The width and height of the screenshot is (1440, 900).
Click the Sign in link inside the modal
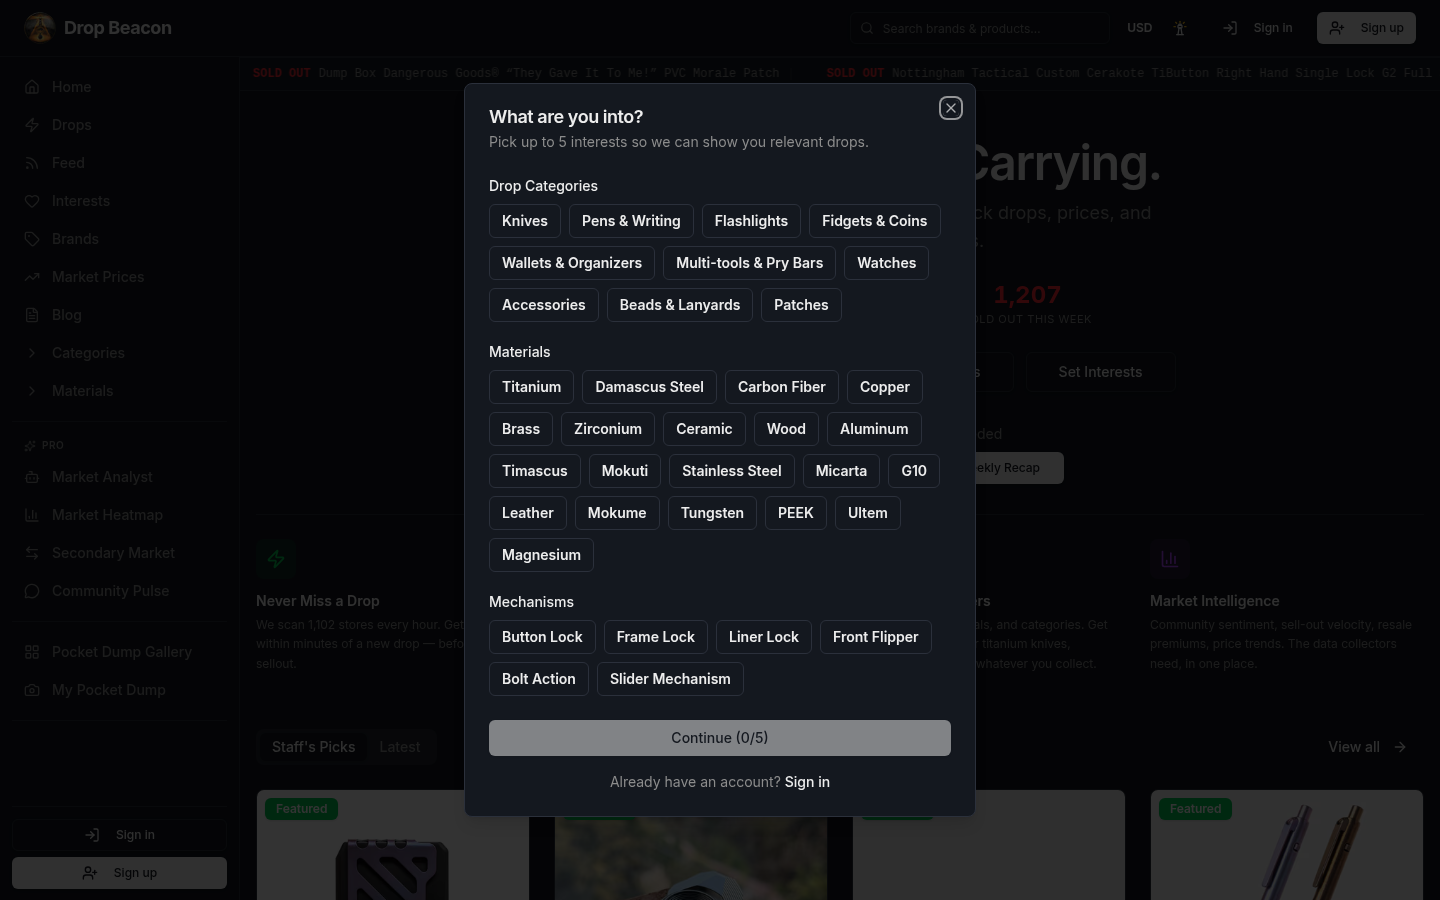tap(807, 781)
